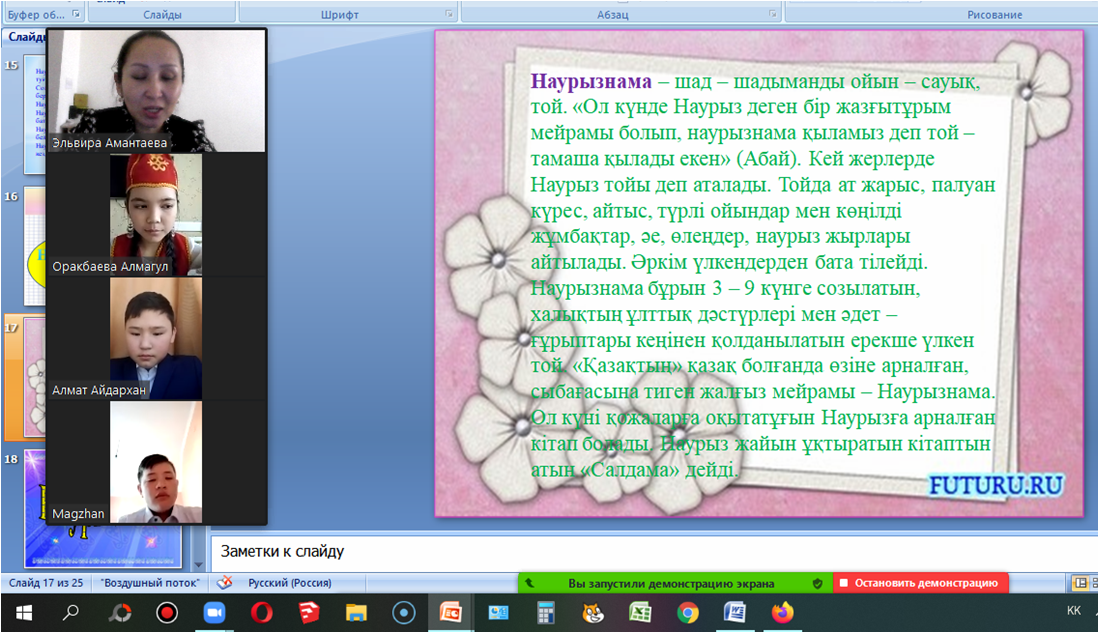Expand the Абзац group dialog launcher
The image size is (1099, 633).
click(772, 14)
